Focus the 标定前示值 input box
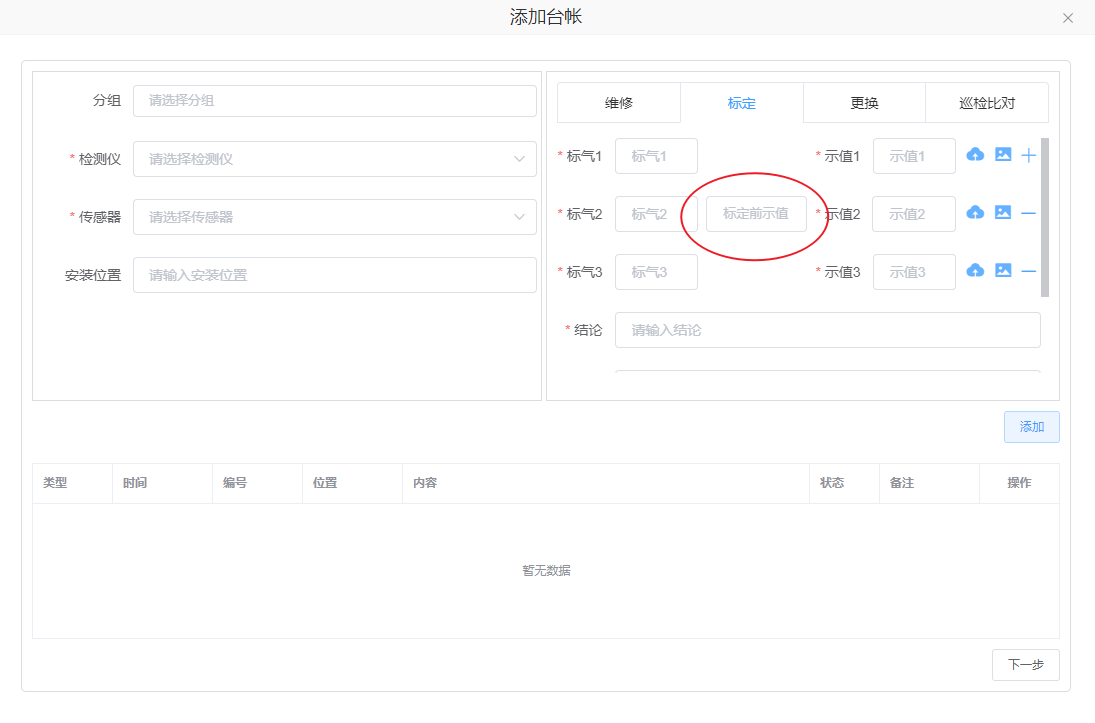Viewport: 1095px width, 723px height. (756, 214)
